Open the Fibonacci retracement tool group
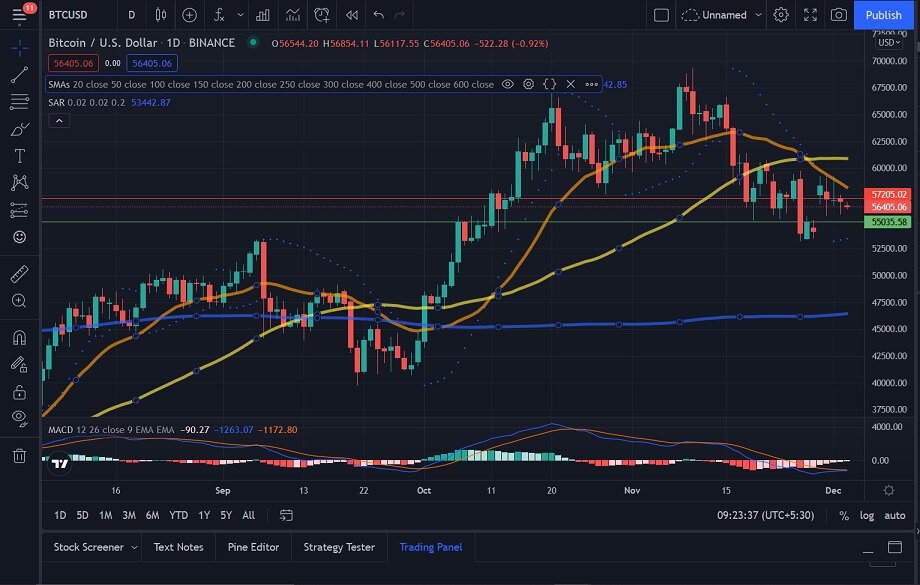 pyautogui.click(x=19, y=102)
